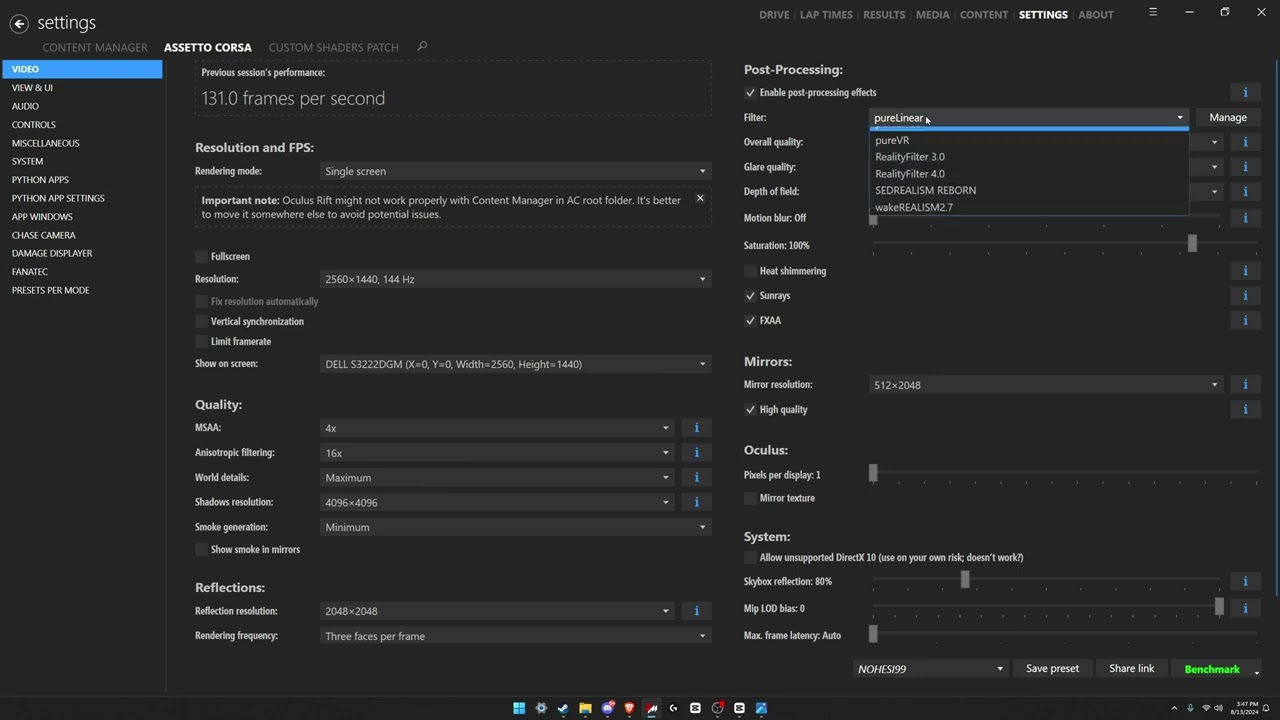Open info for Overall quality

pos(1245,142)
